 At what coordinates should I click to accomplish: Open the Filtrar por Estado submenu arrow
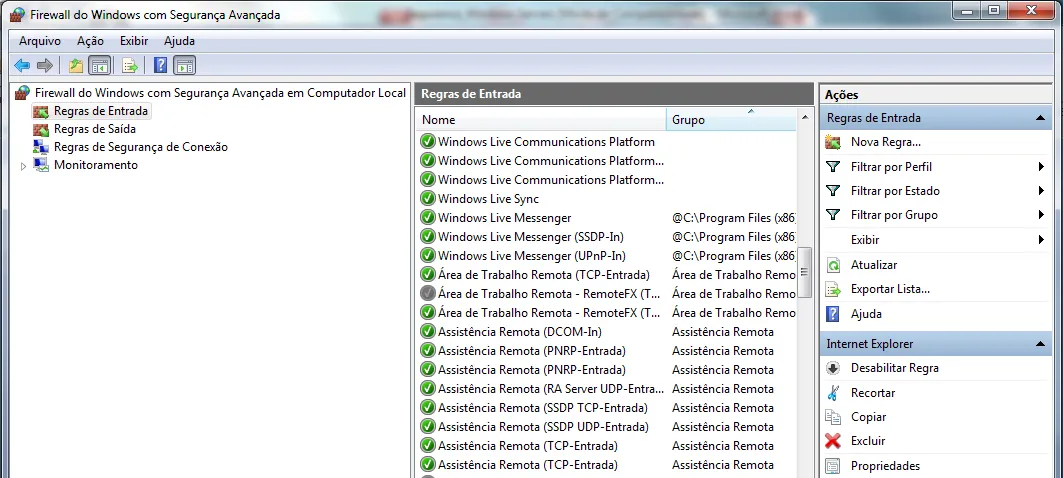1041,191
